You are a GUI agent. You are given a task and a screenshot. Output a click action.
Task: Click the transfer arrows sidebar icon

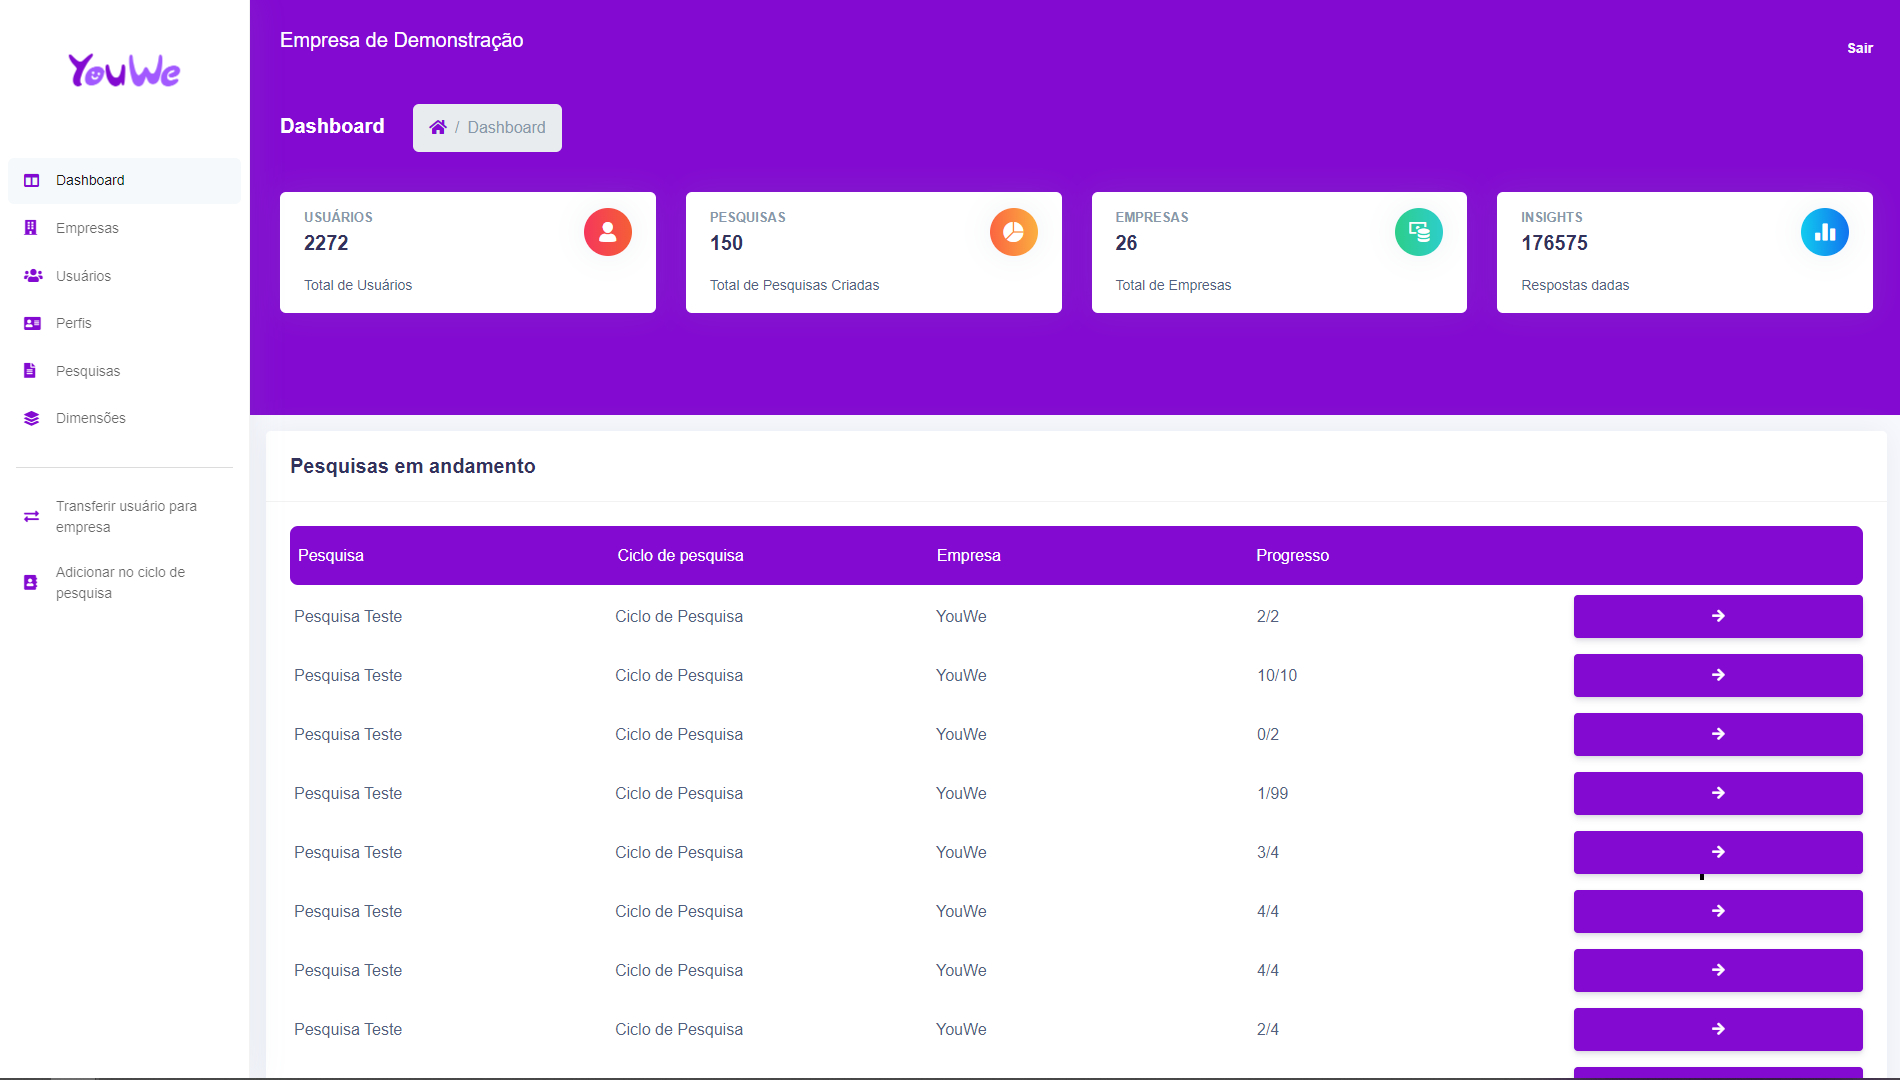click(32, 517)
